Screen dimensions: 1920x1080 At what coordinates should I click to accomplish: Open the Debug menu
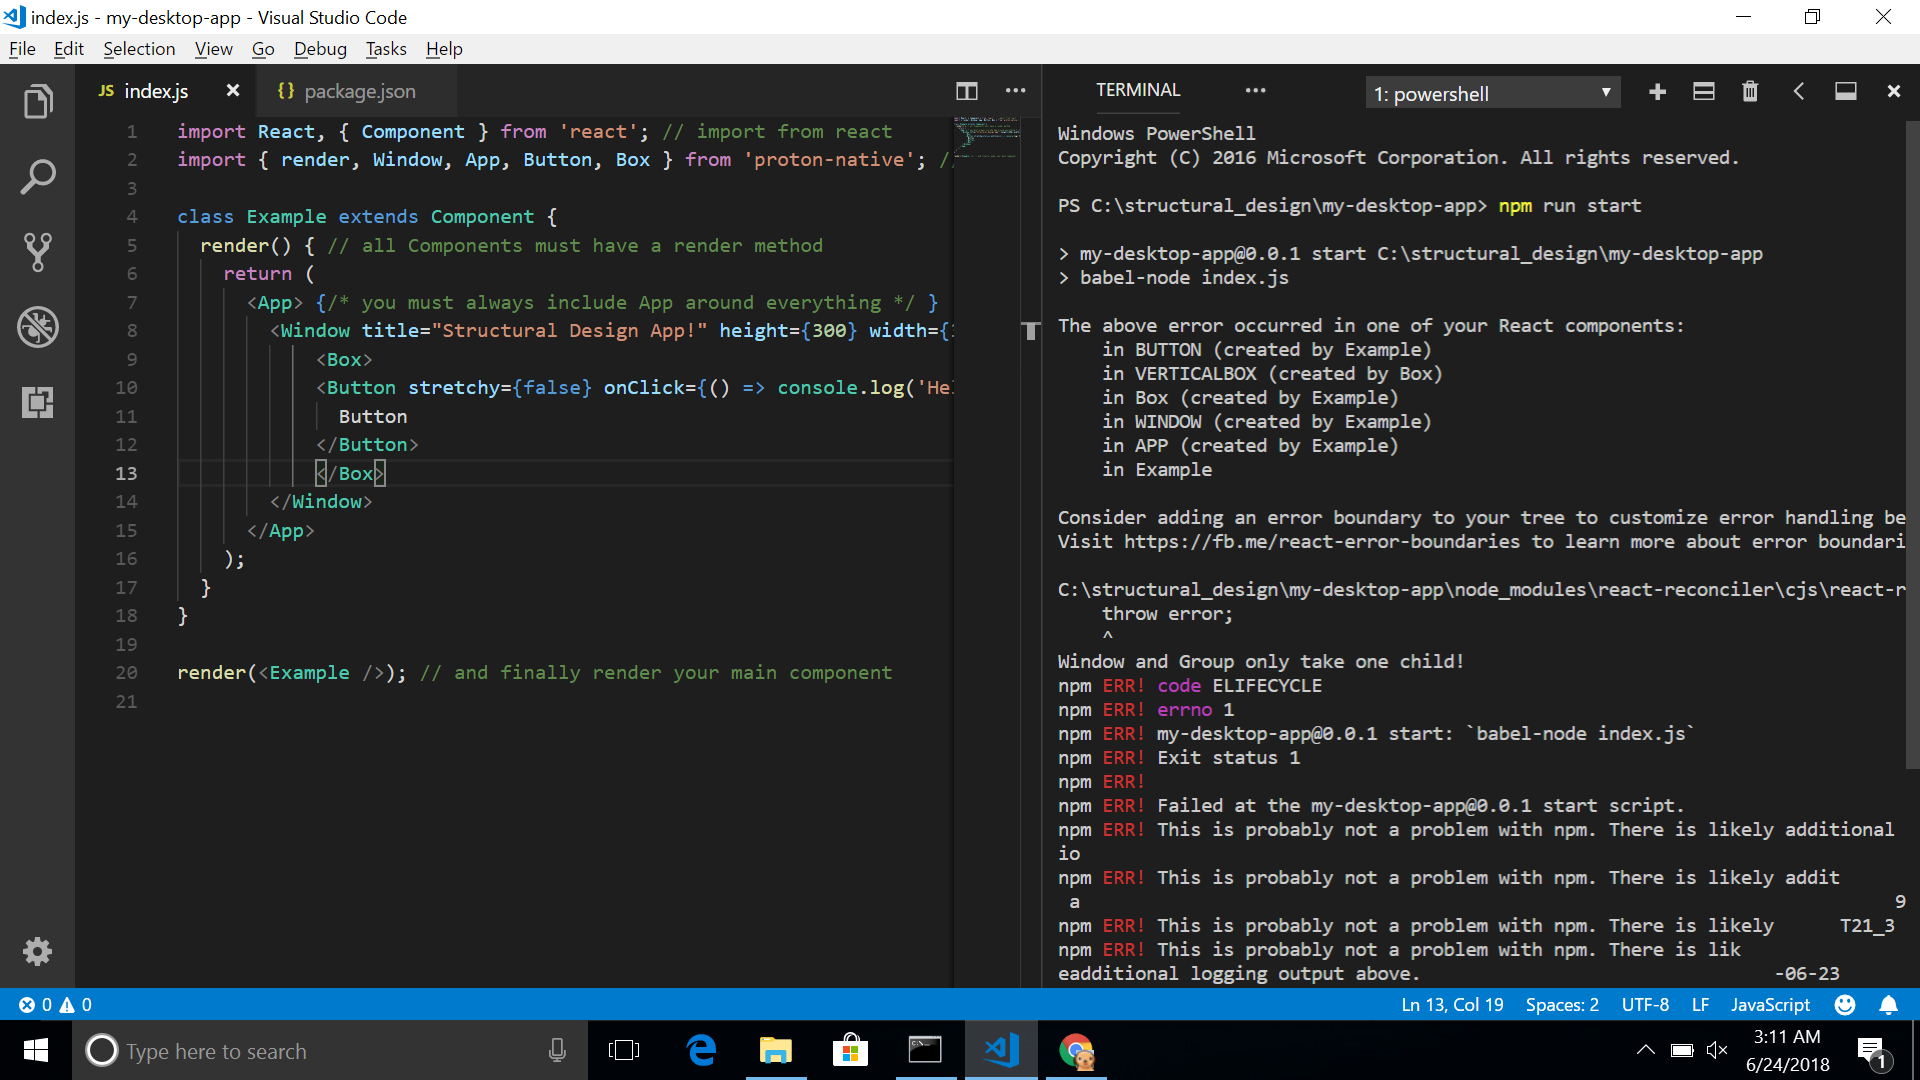point(319,48)
